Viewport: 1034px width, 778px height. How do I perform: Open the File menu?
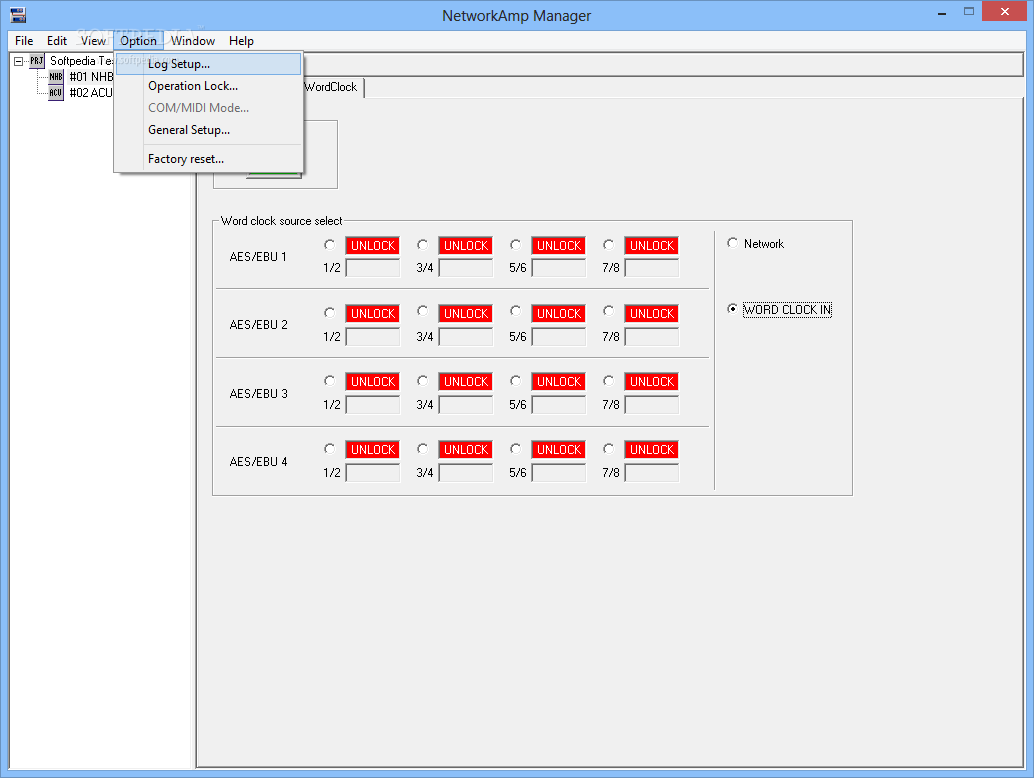[24, 41]
